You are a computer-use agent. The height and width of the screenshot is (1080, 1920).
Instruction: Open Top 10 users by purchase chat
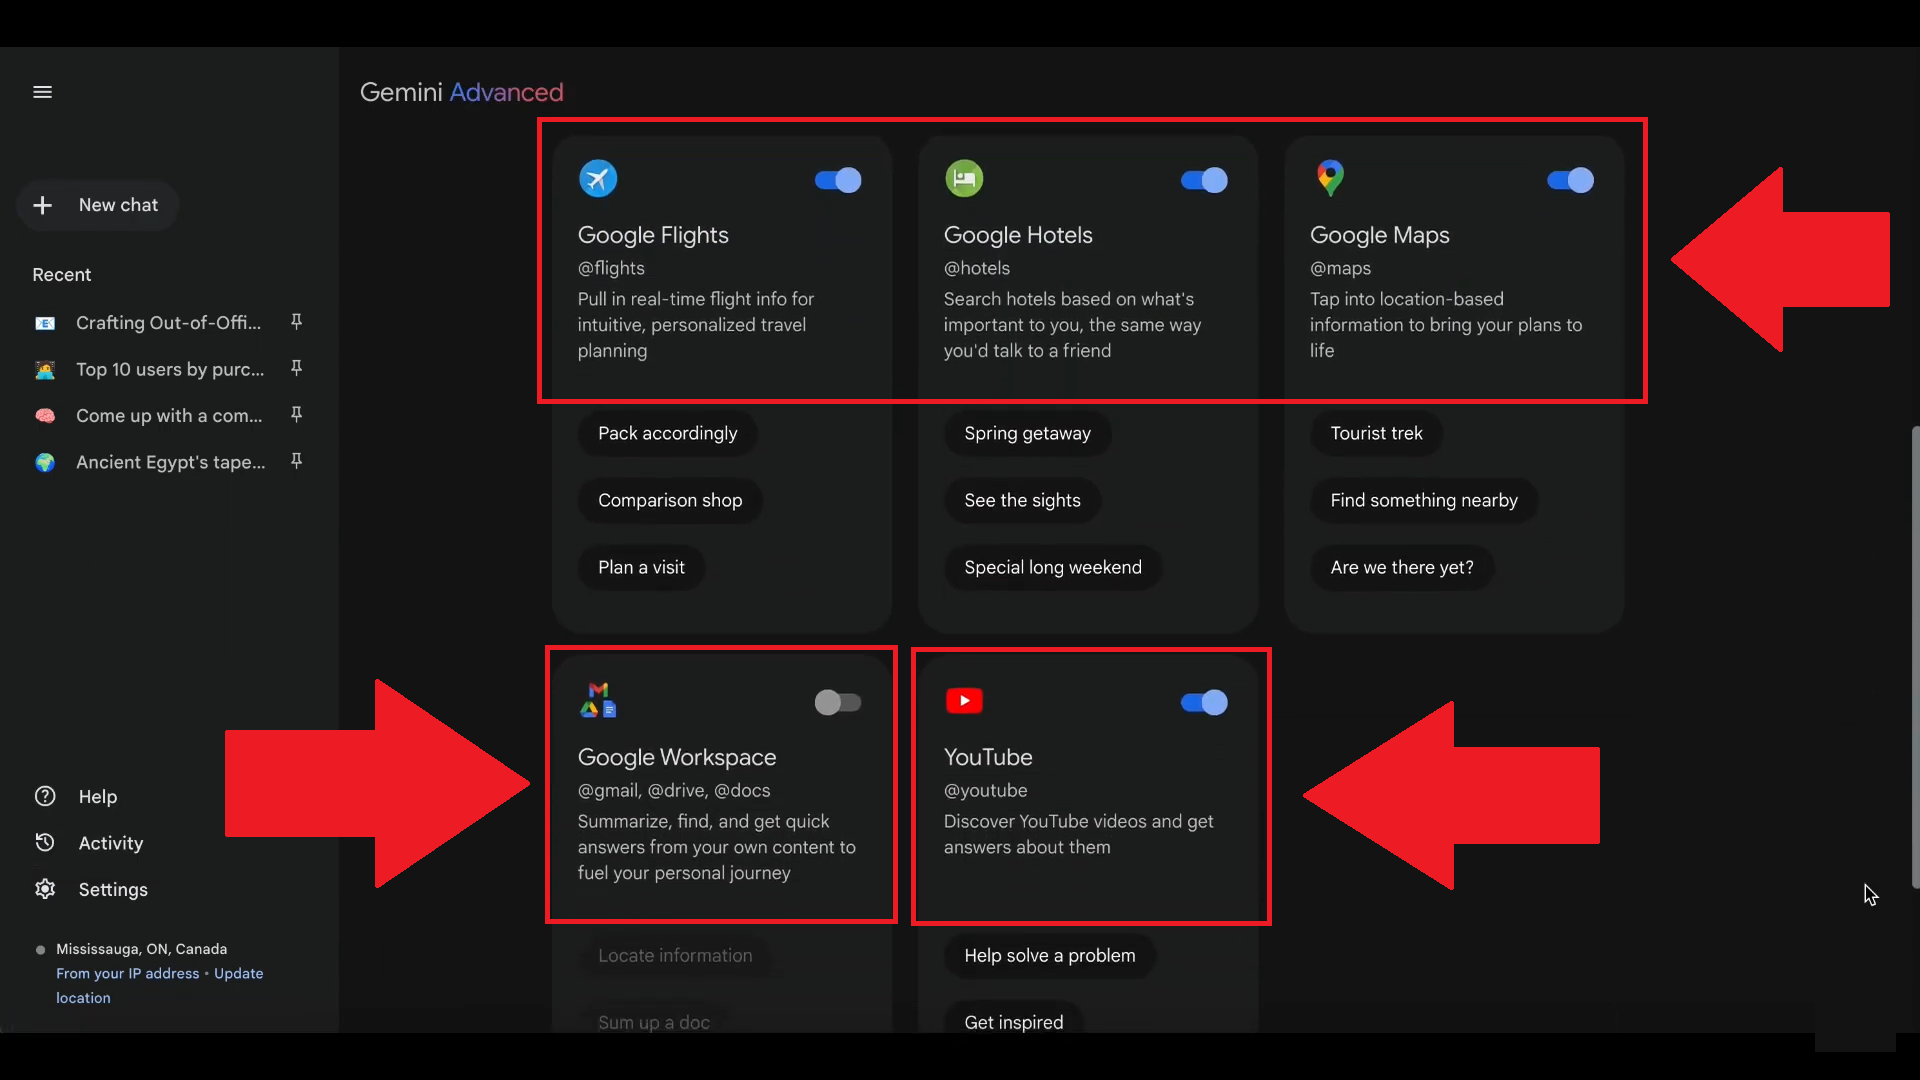coord(170,369)
